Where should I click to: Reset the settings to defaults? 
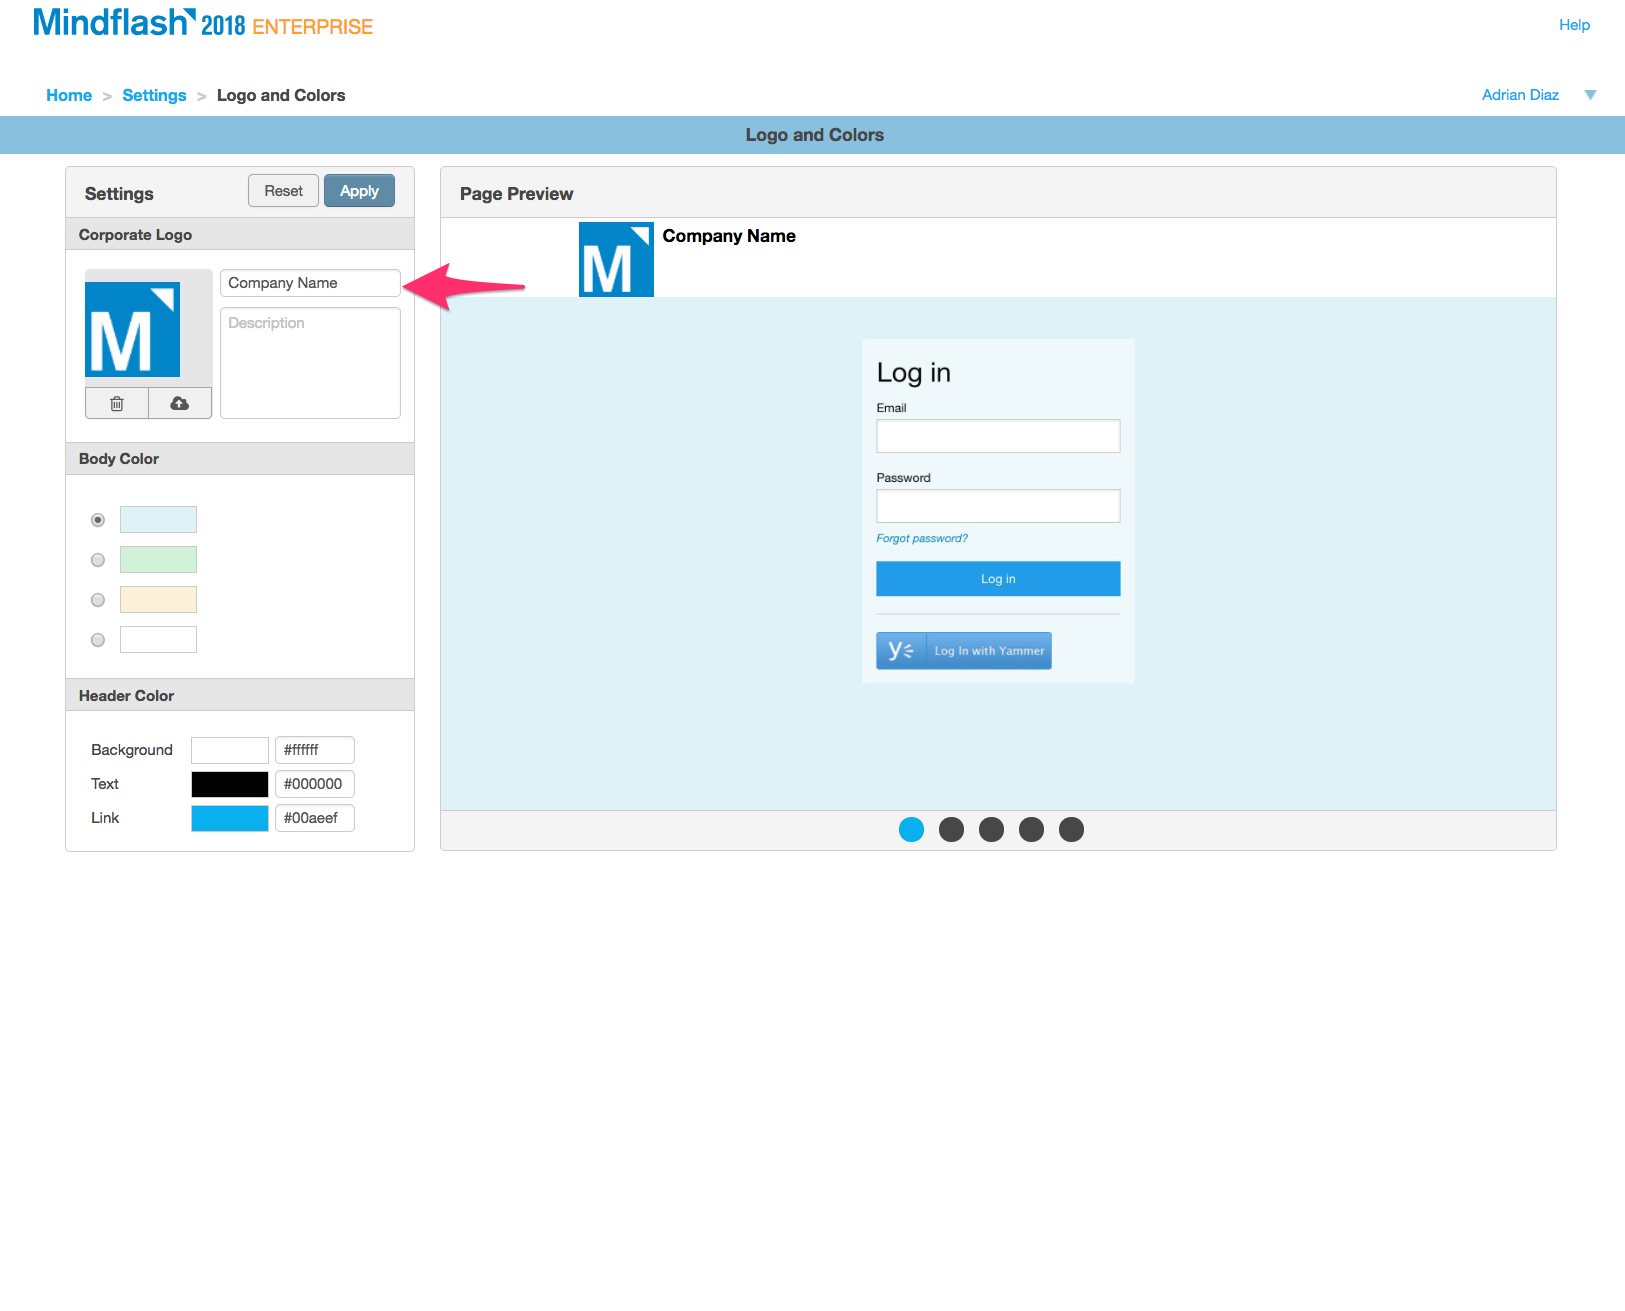pyautogui.click(x=283, y=190)
